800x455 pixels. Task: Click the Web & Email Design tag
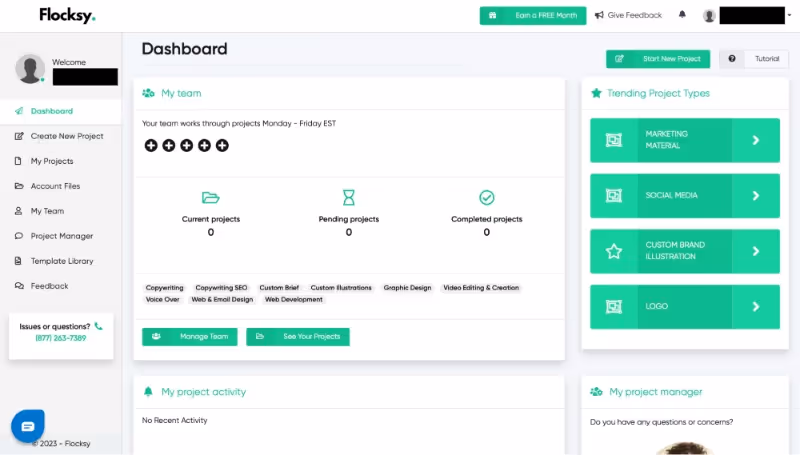(222, 299)
